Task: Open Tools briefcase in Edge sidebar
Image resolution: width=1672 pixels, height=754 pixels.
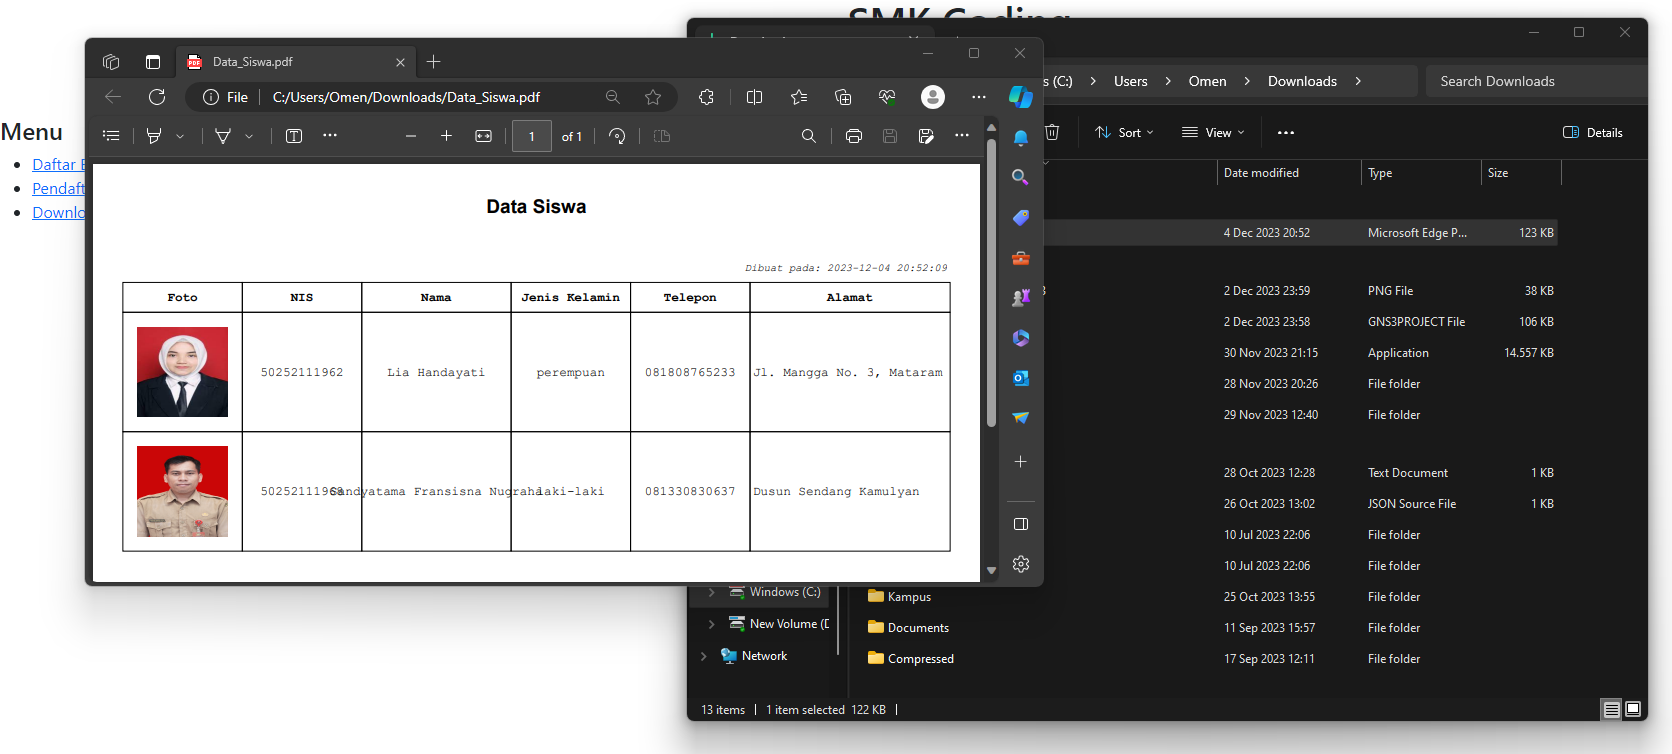Action: point(1021,258)
